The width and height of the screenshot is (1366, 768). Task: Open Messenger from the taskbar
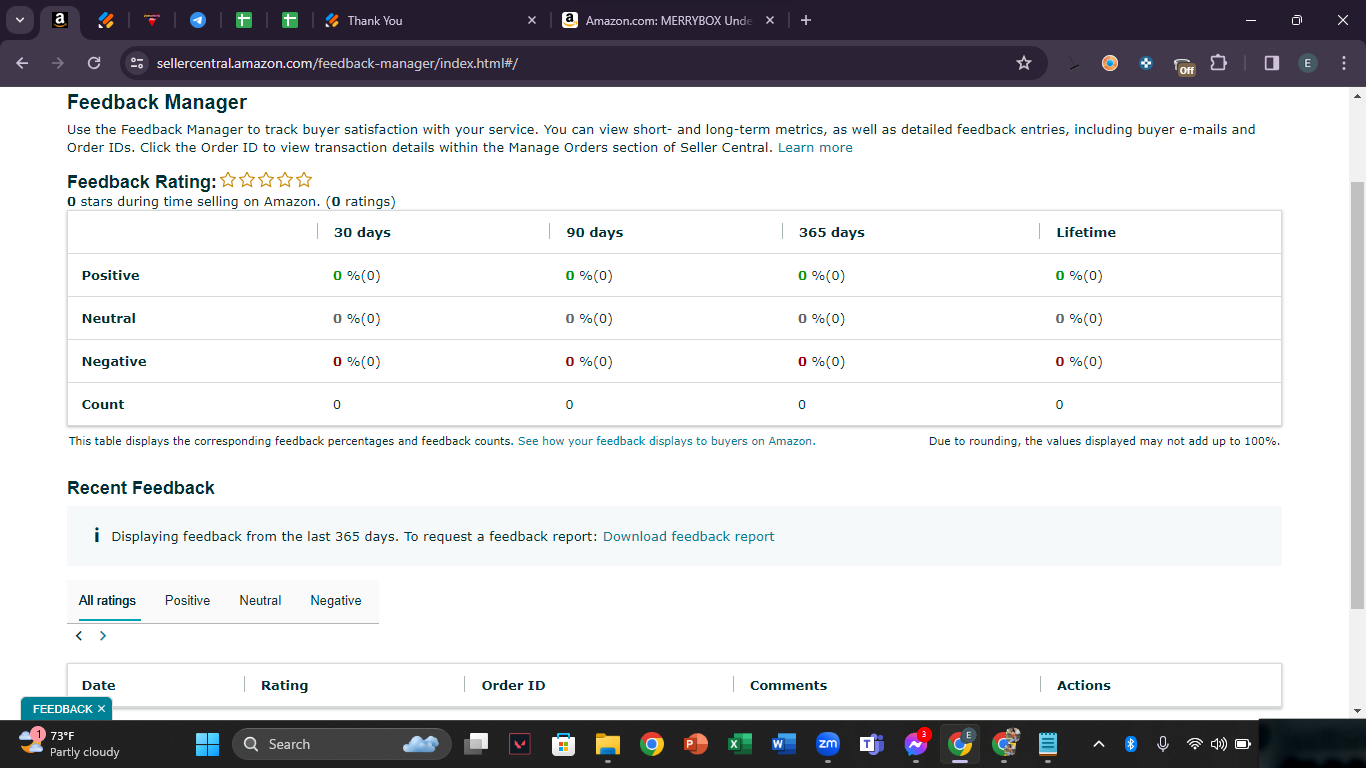pos(916,744)
